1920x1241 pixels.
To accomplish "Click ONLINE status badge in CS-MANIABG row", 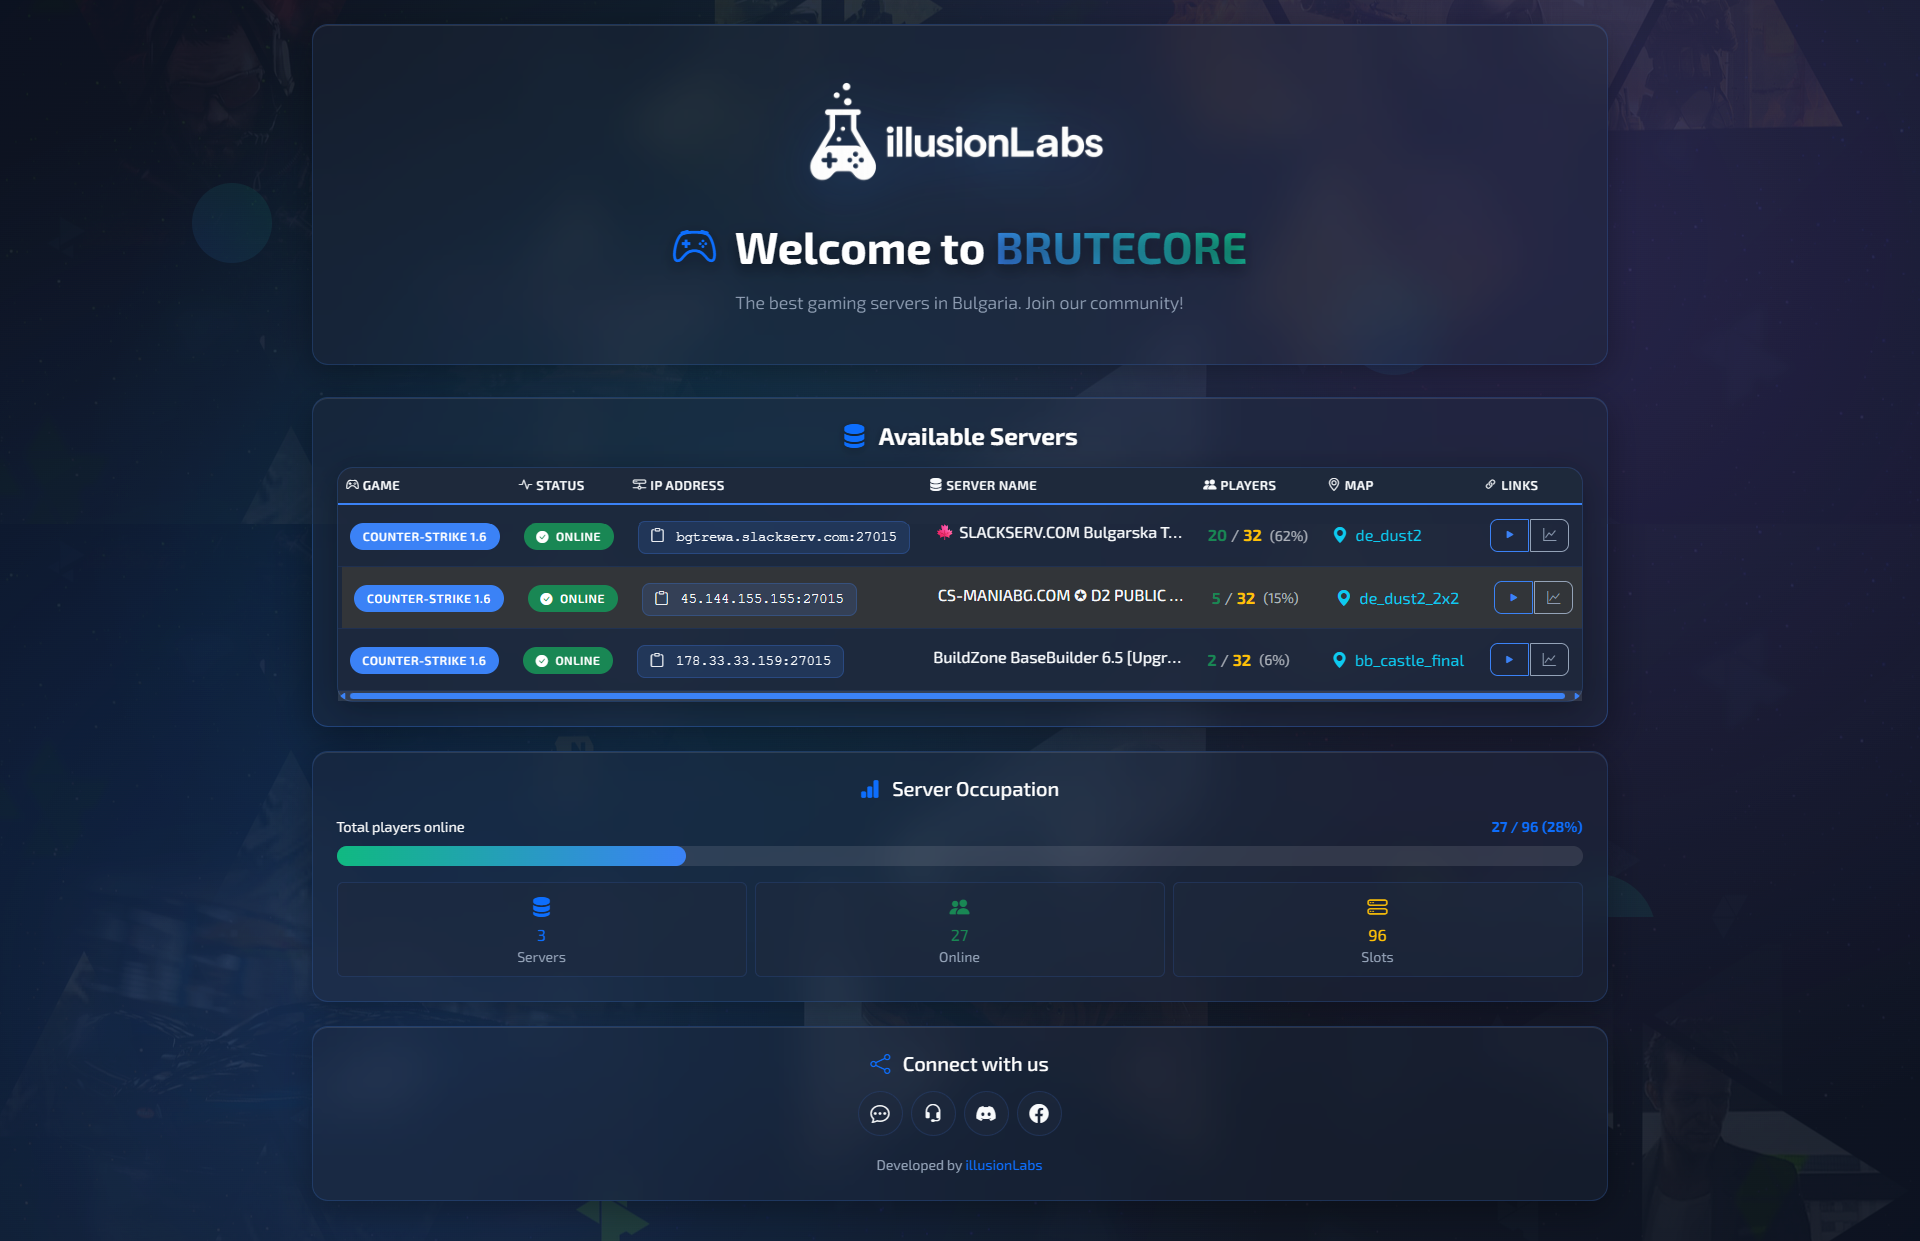I will pos(572,598).
